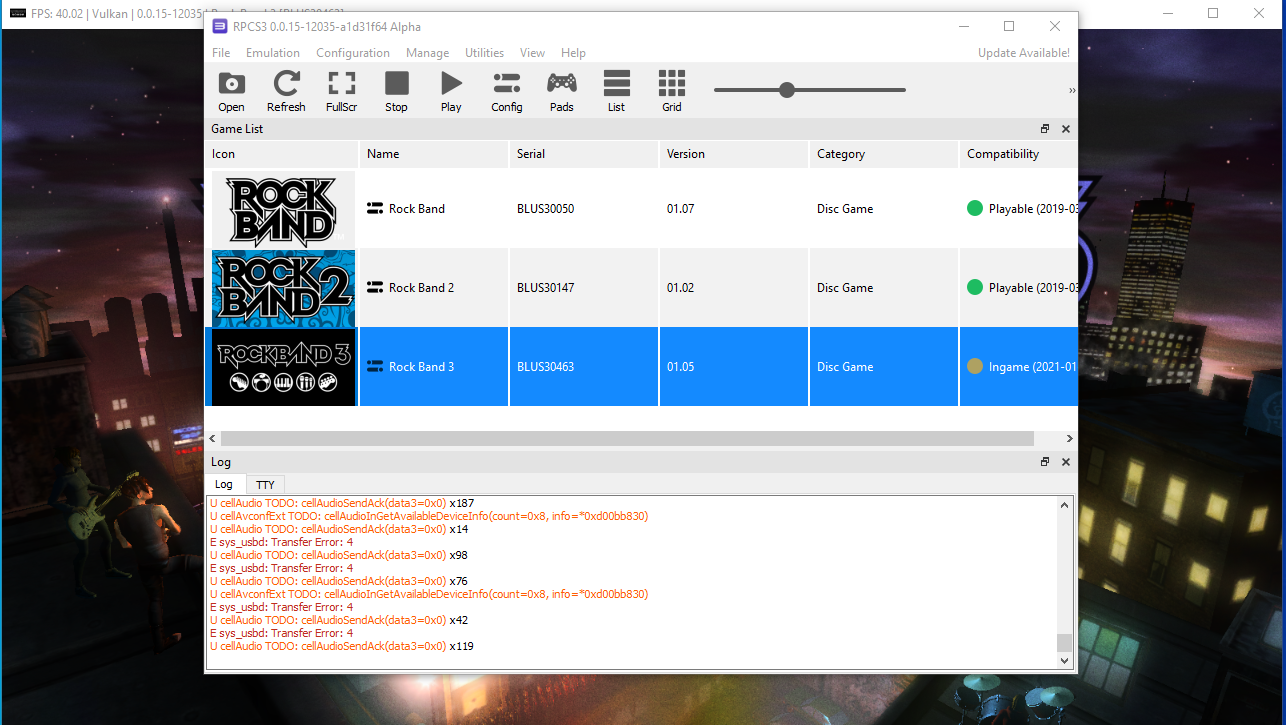Stop the running emulation
This screenshot has height=725, width=1286.
tap(397, 91)
